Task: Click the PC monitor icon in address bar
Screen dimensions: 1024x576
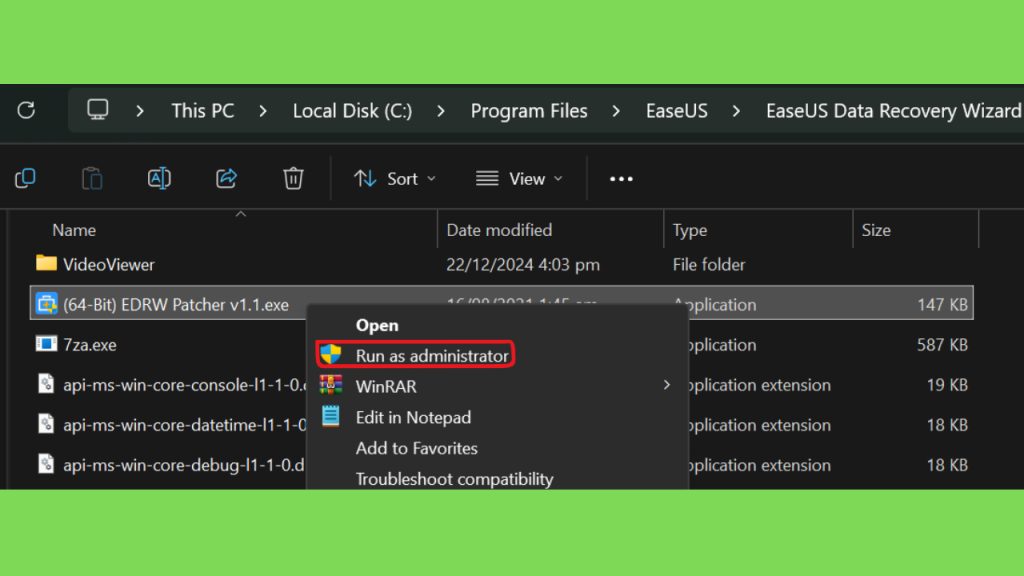Action: click(x=98, y=110)
